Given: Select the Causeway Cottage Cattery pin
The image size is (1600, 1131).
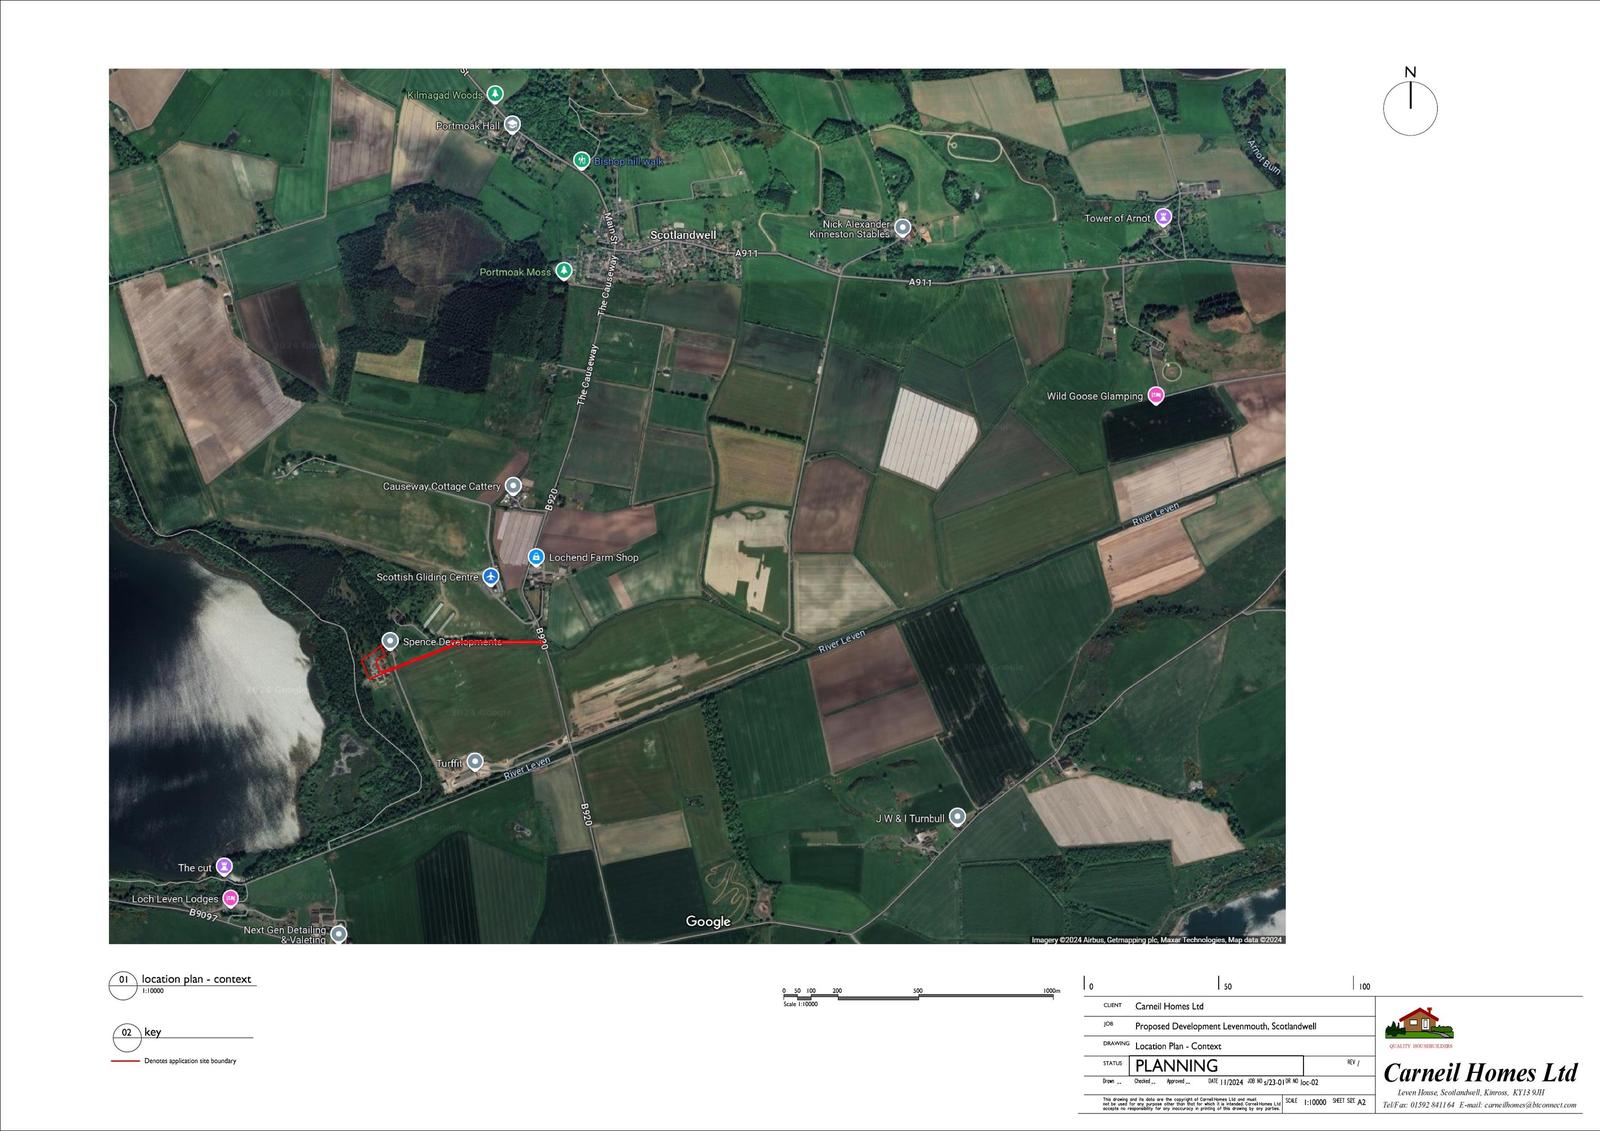Looking at the screenshot, I should tap(513, 486).
